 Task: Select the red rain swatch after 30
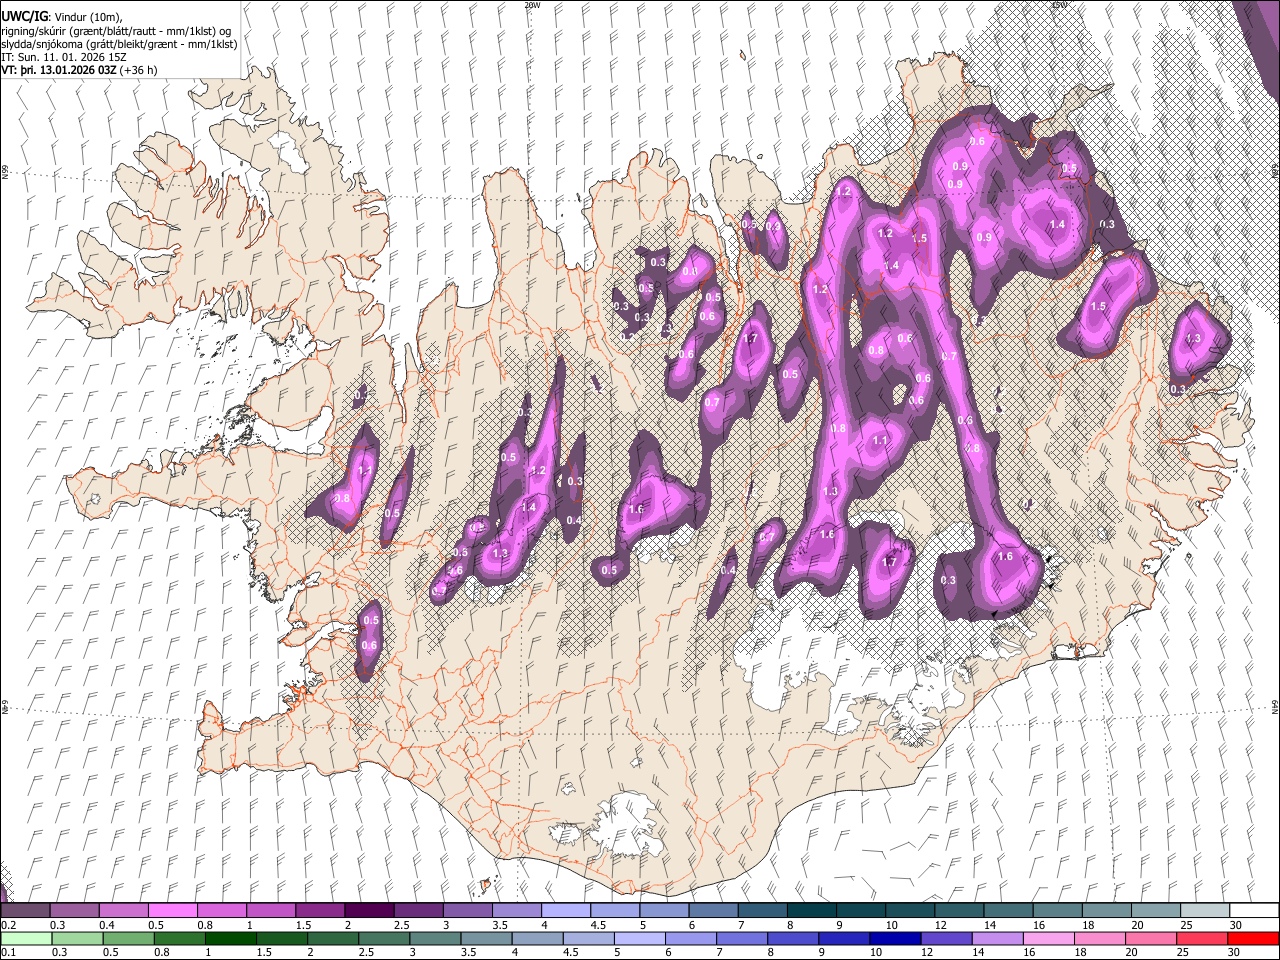pyautogui.click(x=1253, y=938)
